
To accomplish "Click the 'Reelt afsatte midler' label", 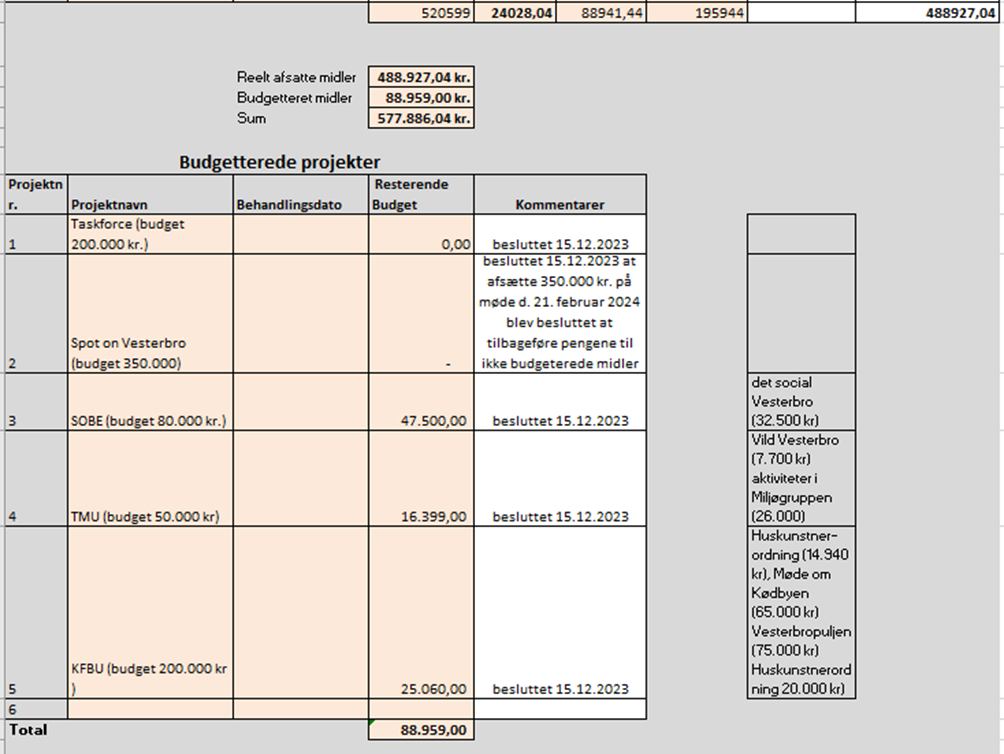I will tap(296, 77).
